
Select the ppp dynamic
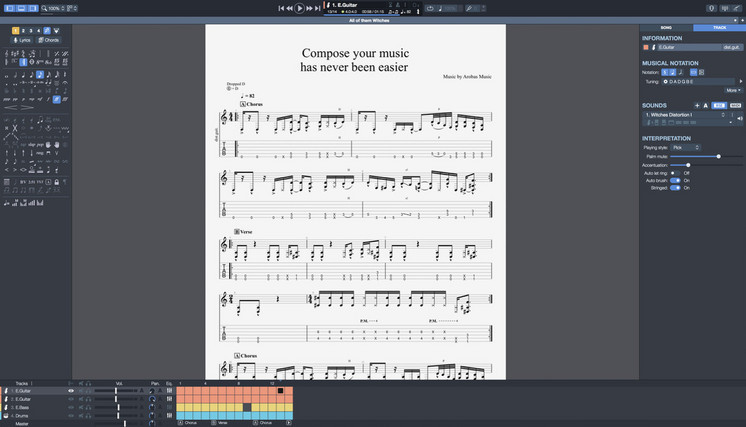7,99
